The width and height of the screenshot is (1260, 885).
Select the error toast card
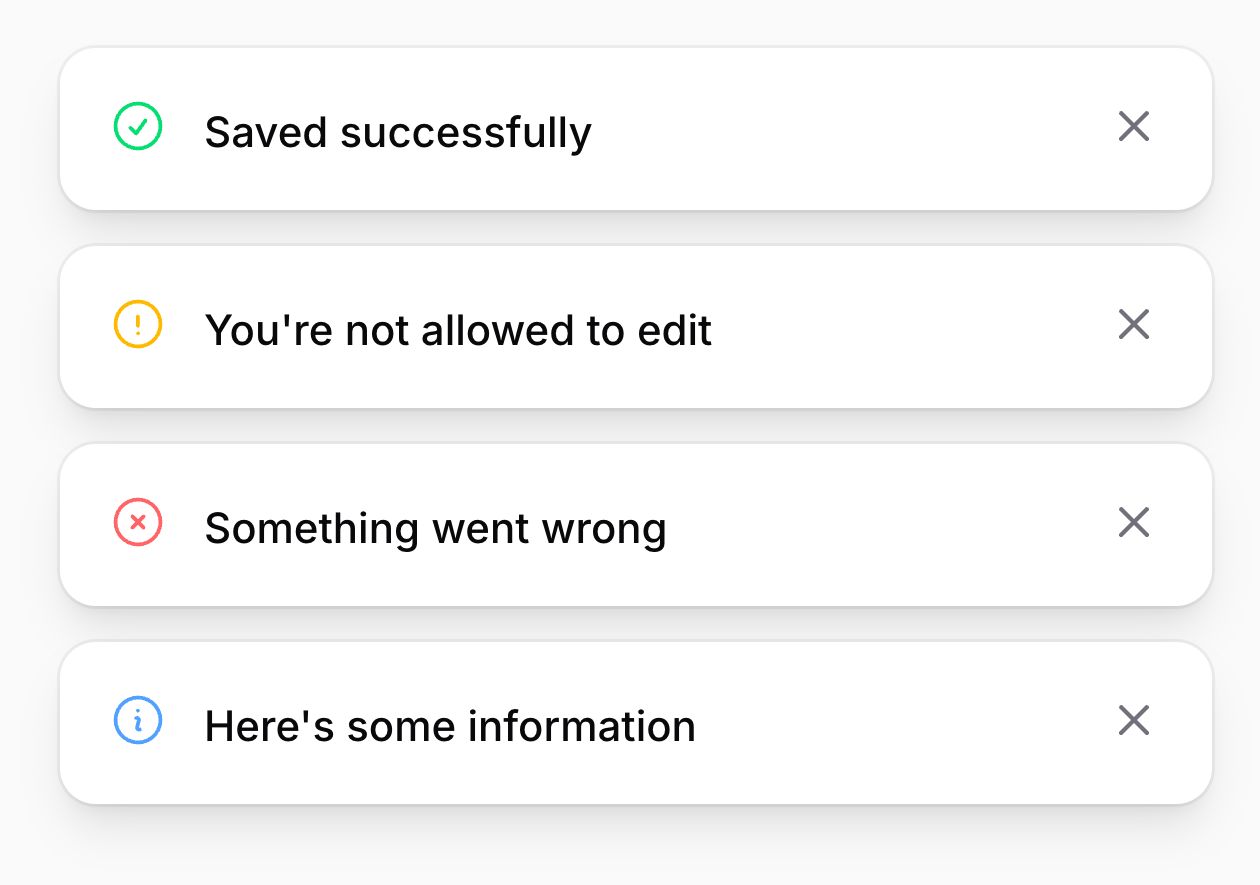(x=630, y=524)
